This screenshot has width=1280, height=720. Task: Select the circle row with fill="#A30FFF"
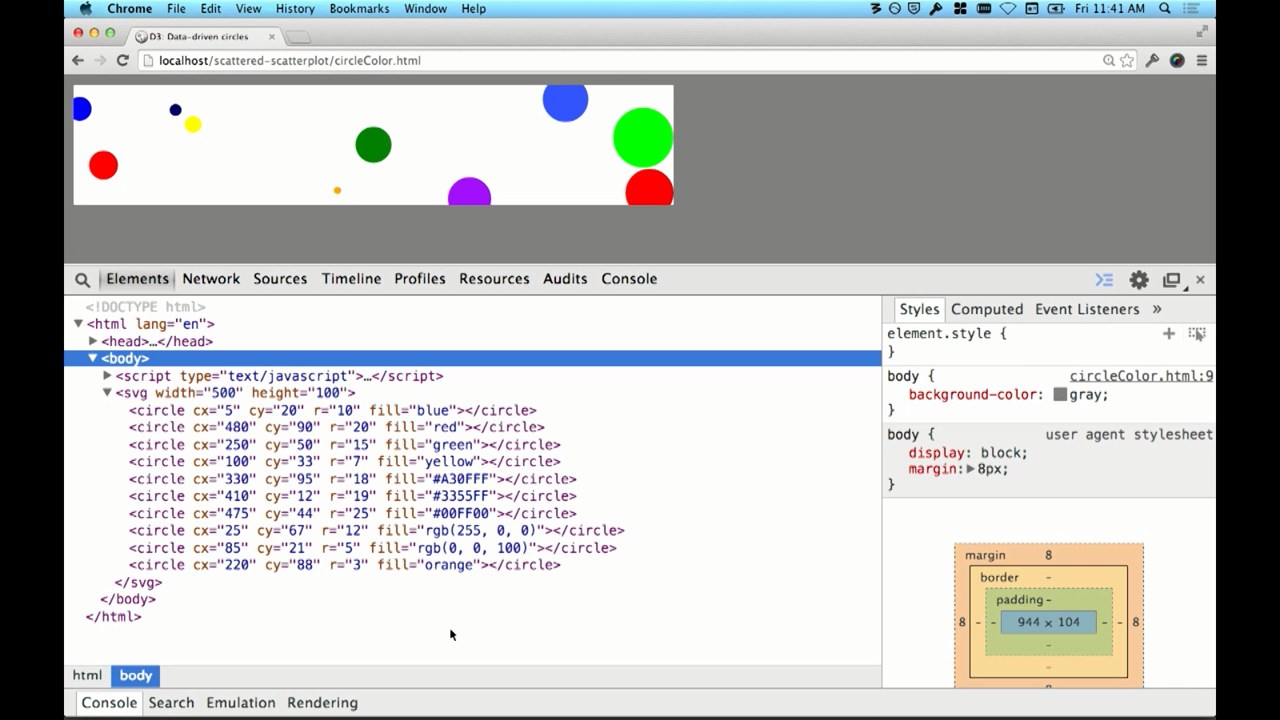[x=352, y=479]
